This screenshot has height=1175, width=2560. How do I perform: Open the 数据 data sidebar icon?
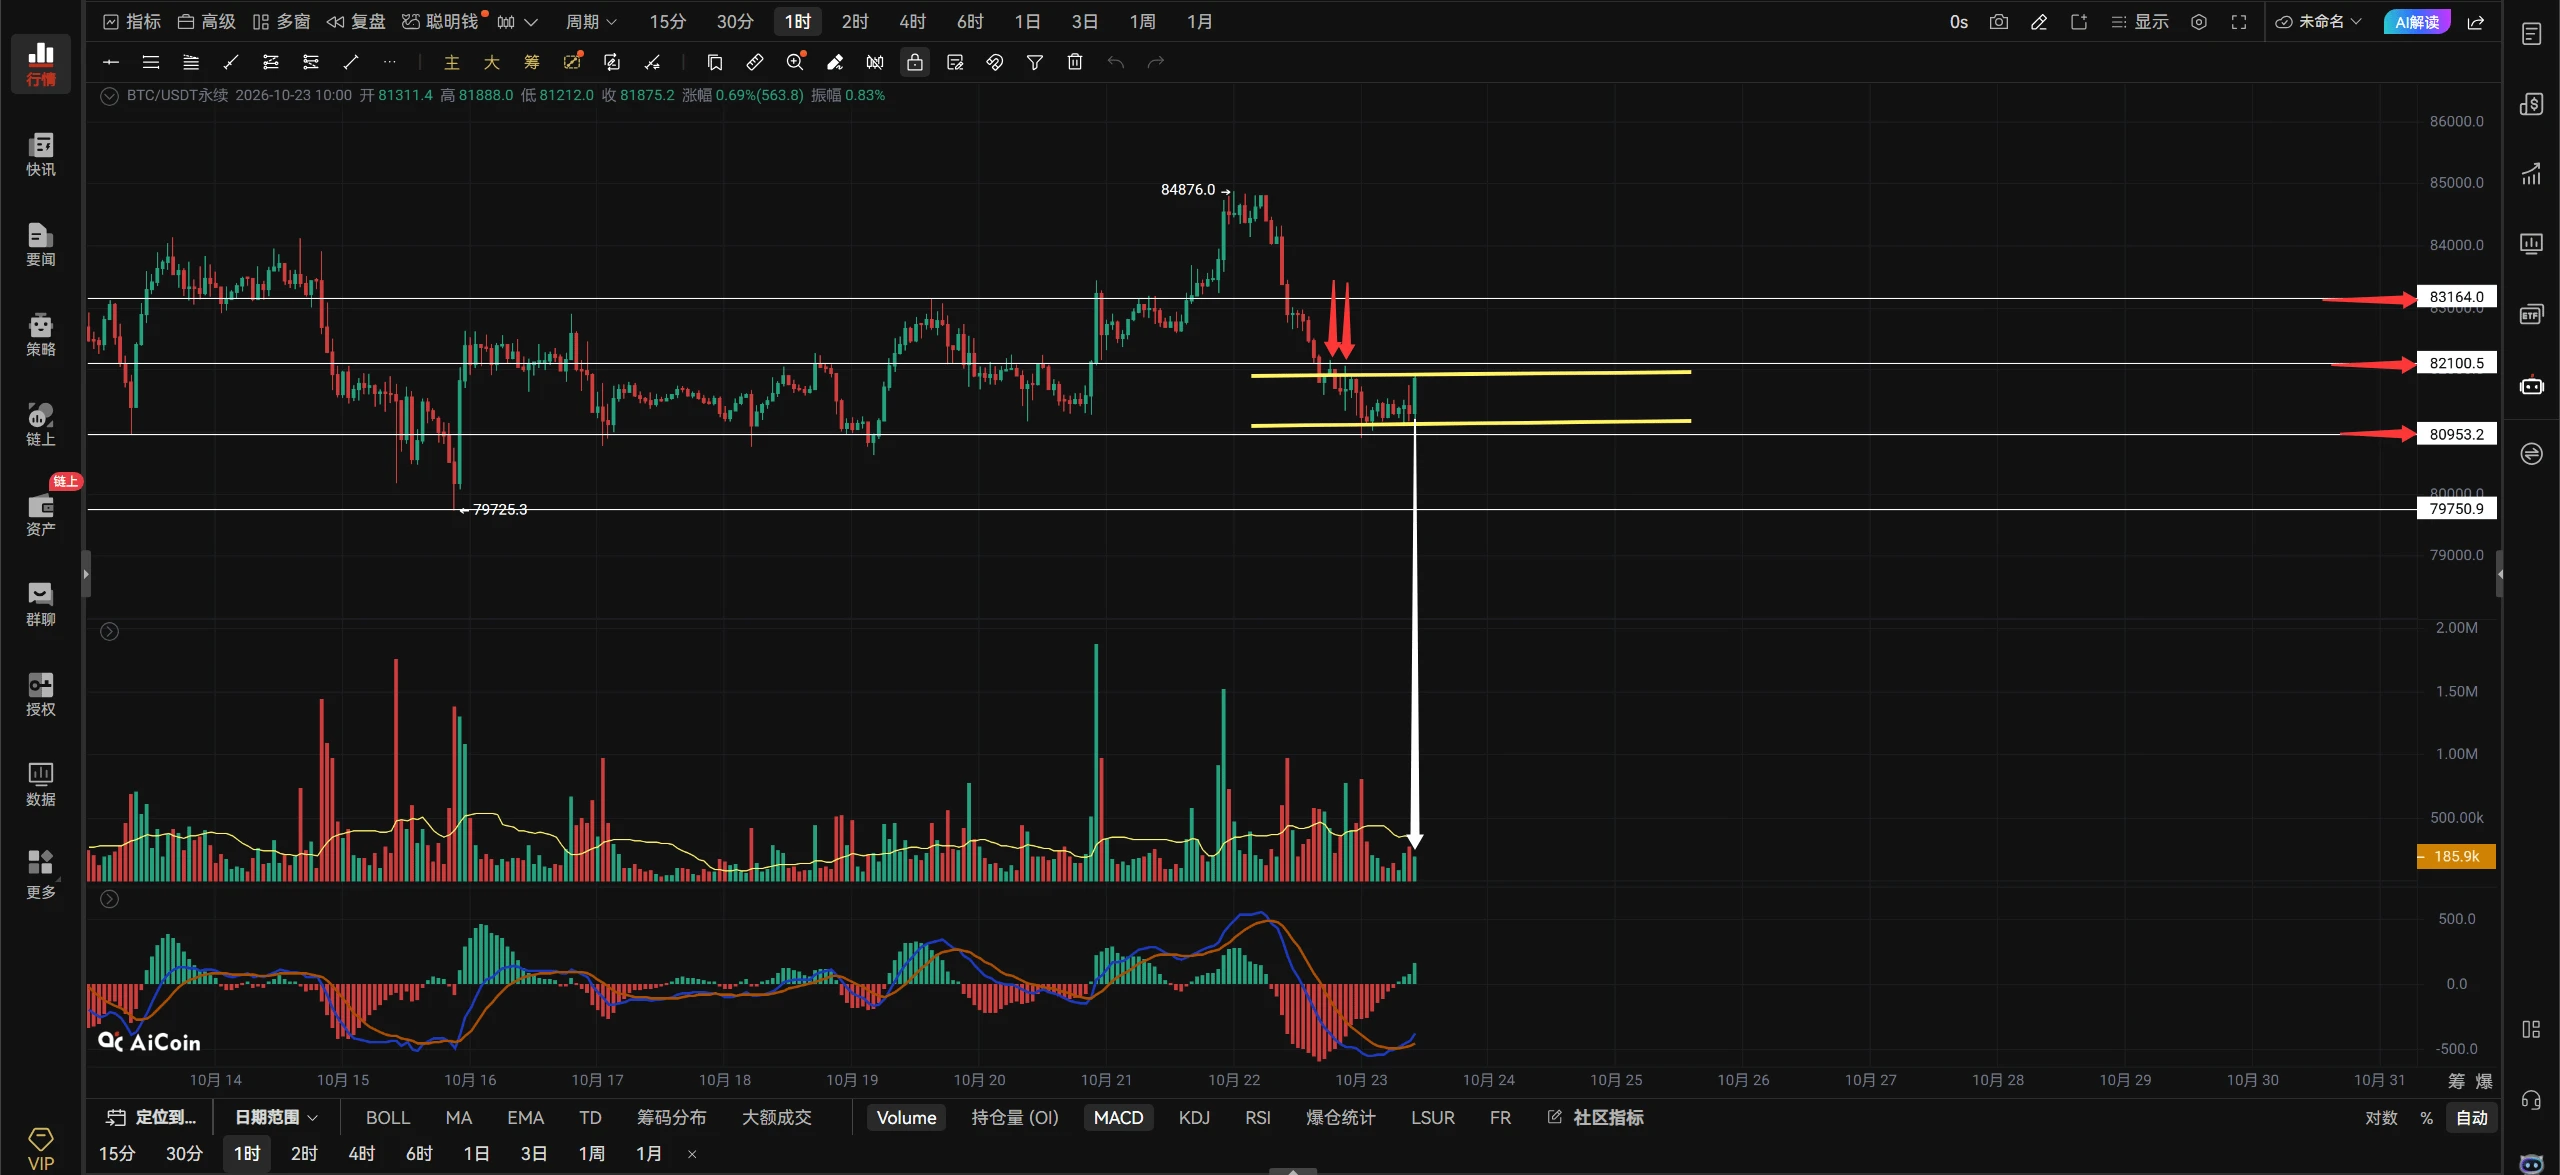click(40, 783)
